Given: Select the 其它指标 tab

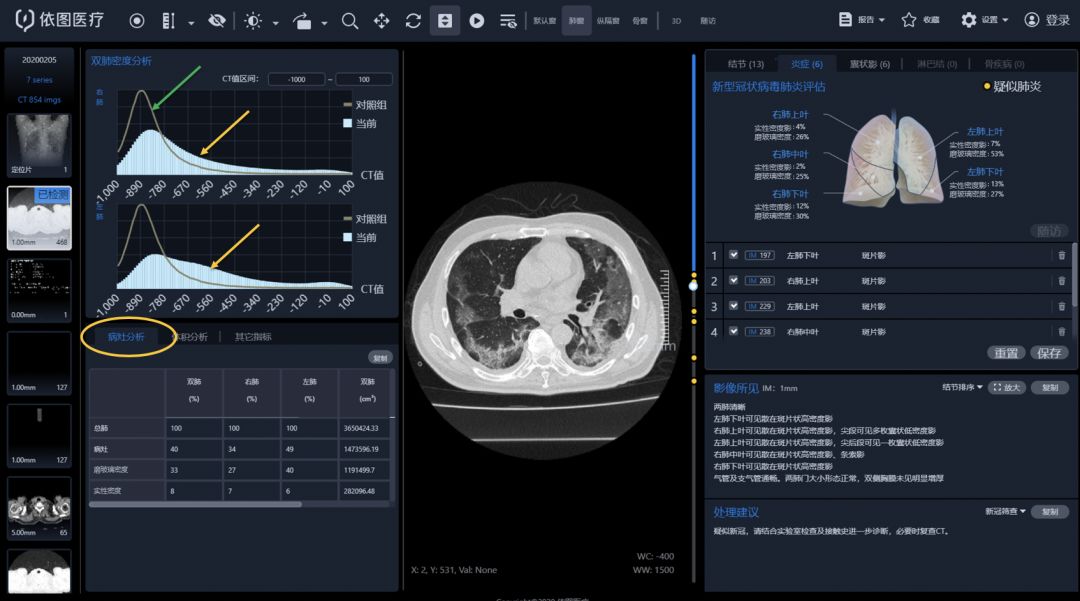Looking at the screenshot, I should tap(253, 337).
